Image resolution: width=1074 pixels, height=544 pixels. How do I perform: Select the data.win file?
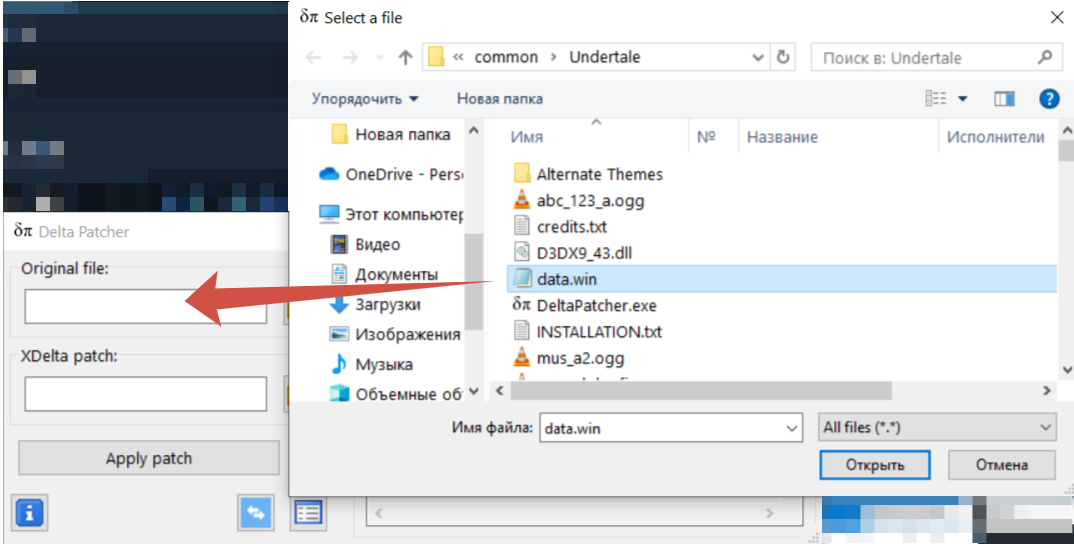pos(782,279)
